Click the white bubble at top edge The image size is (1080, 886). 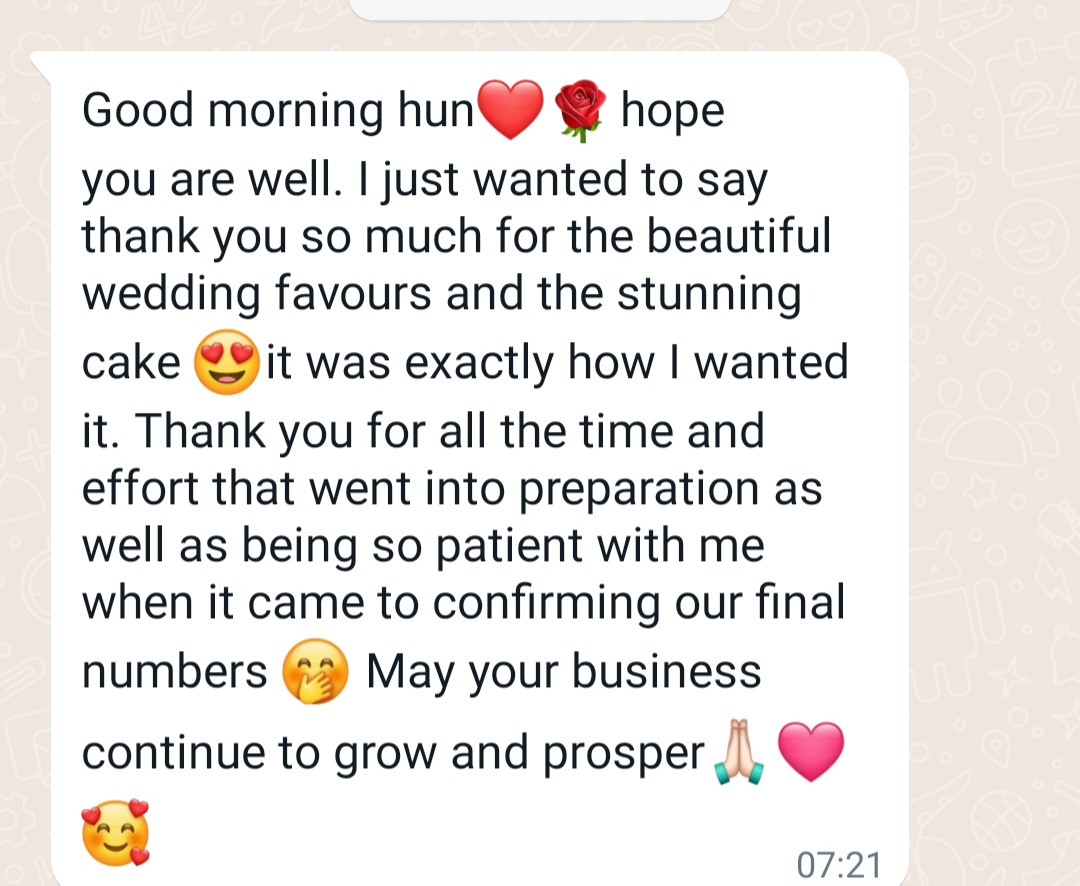point(540,10)
